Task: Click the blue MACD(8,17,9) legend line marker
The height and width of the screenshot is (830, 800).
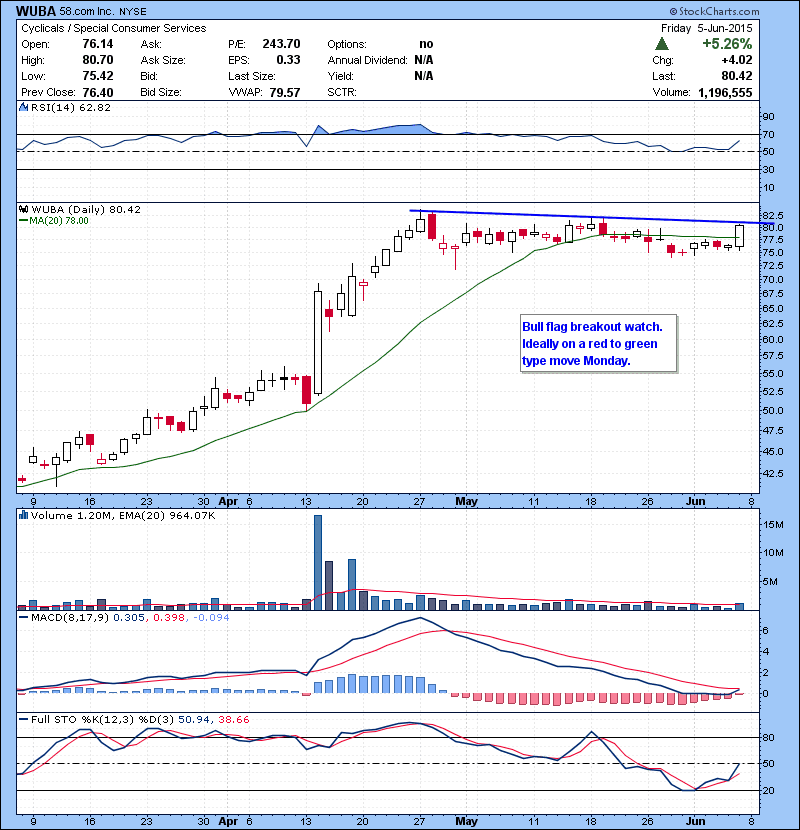Action: point(23,617)
